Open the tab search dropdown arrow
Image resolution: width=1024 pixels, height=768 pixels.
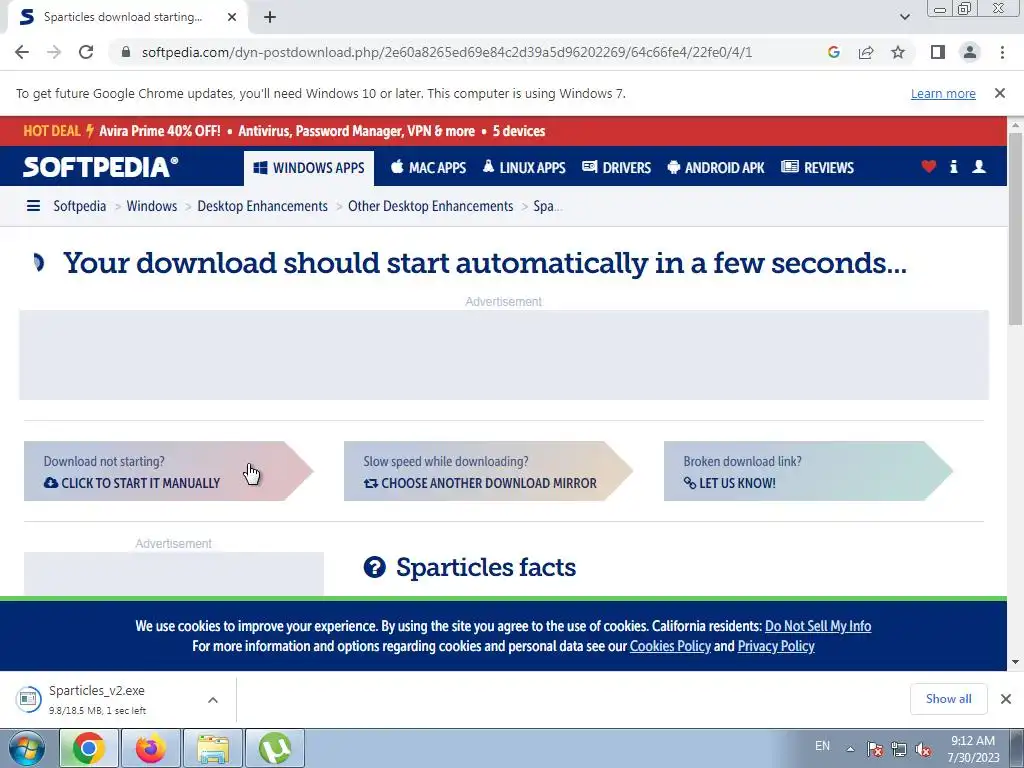click(904, 18)
